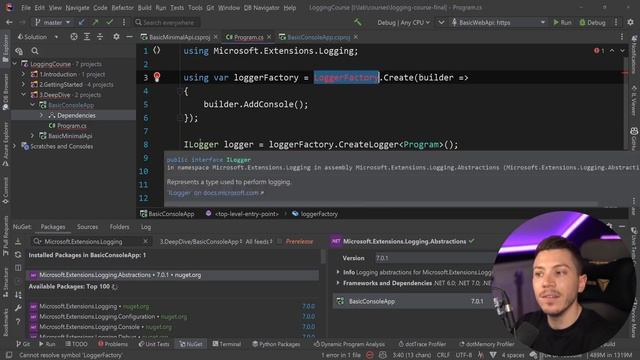Screen dimensions: 640x360
Task: Open the File menu
Action: 26,8
